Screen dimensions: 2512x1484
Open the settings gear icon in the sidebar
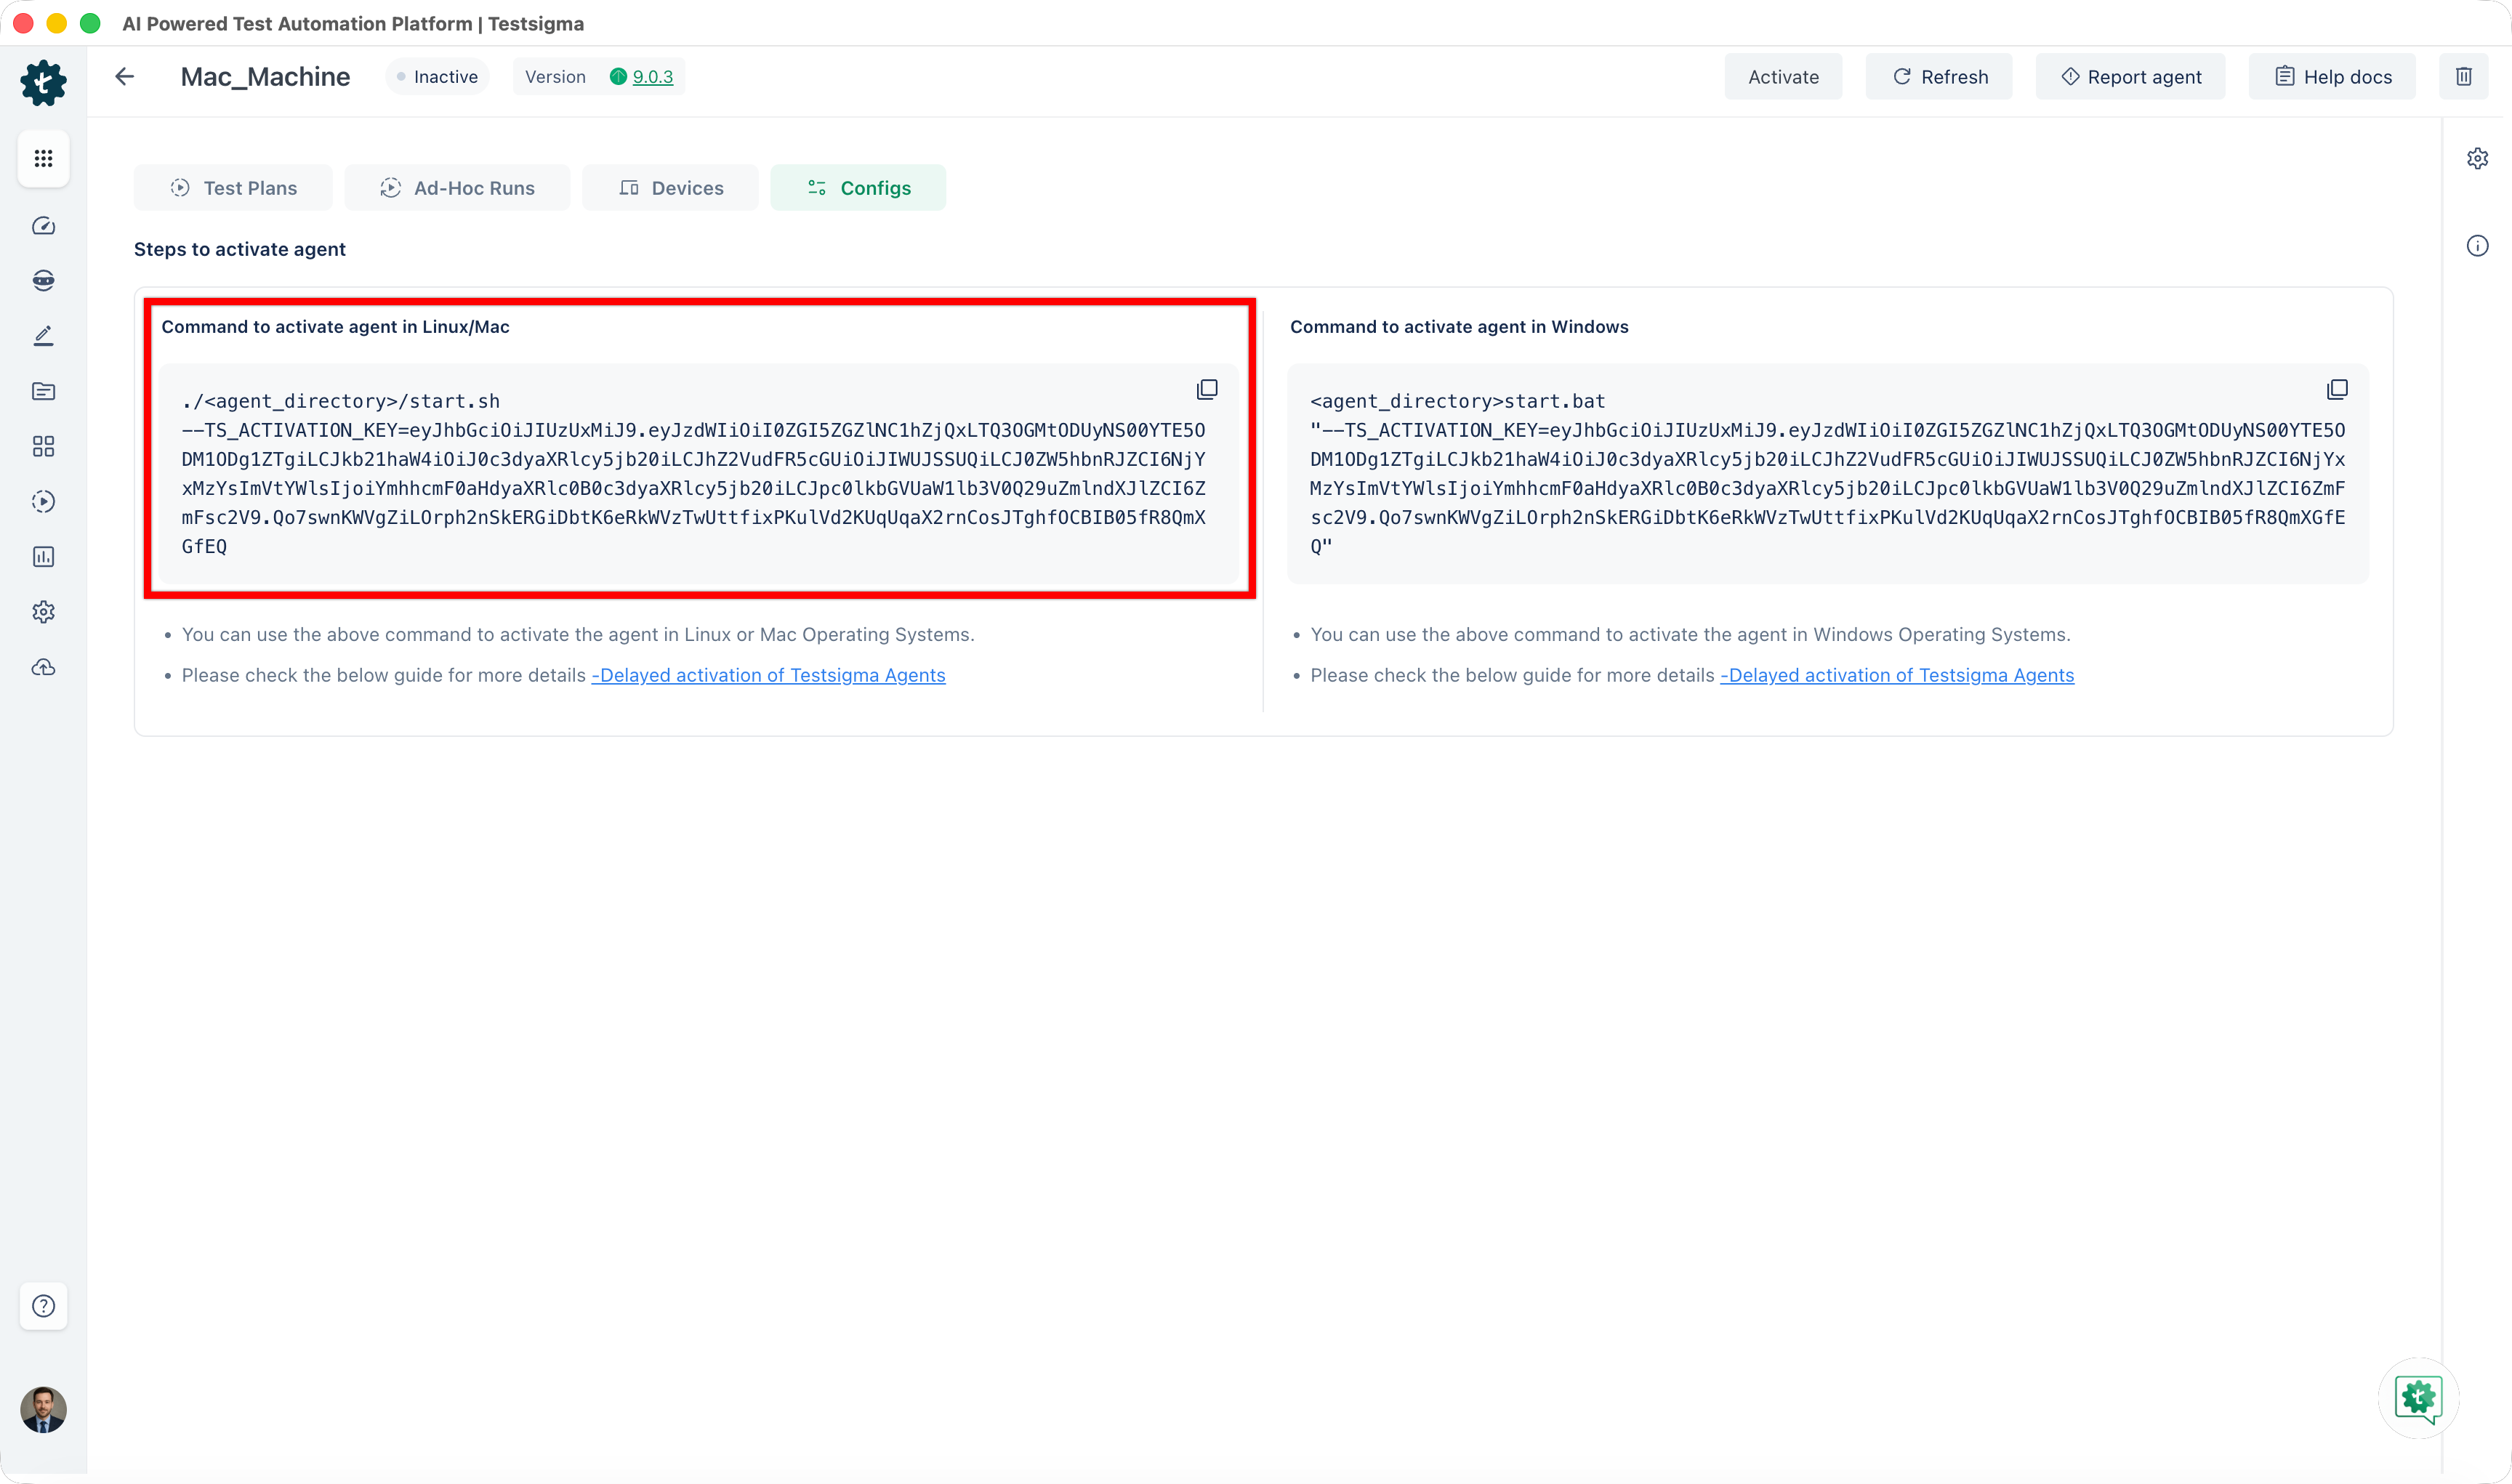point(43,611)
